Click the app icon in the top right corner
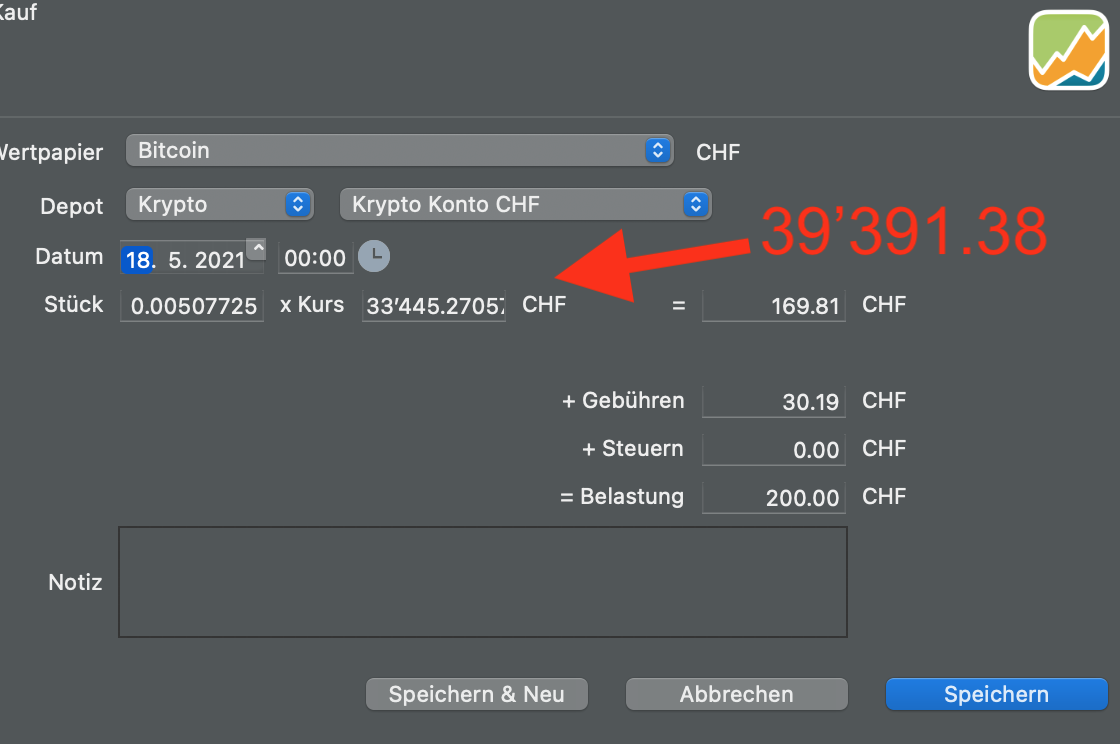Image resolution: width=1120 pixels, height=744 pixels. point(1069,49)
